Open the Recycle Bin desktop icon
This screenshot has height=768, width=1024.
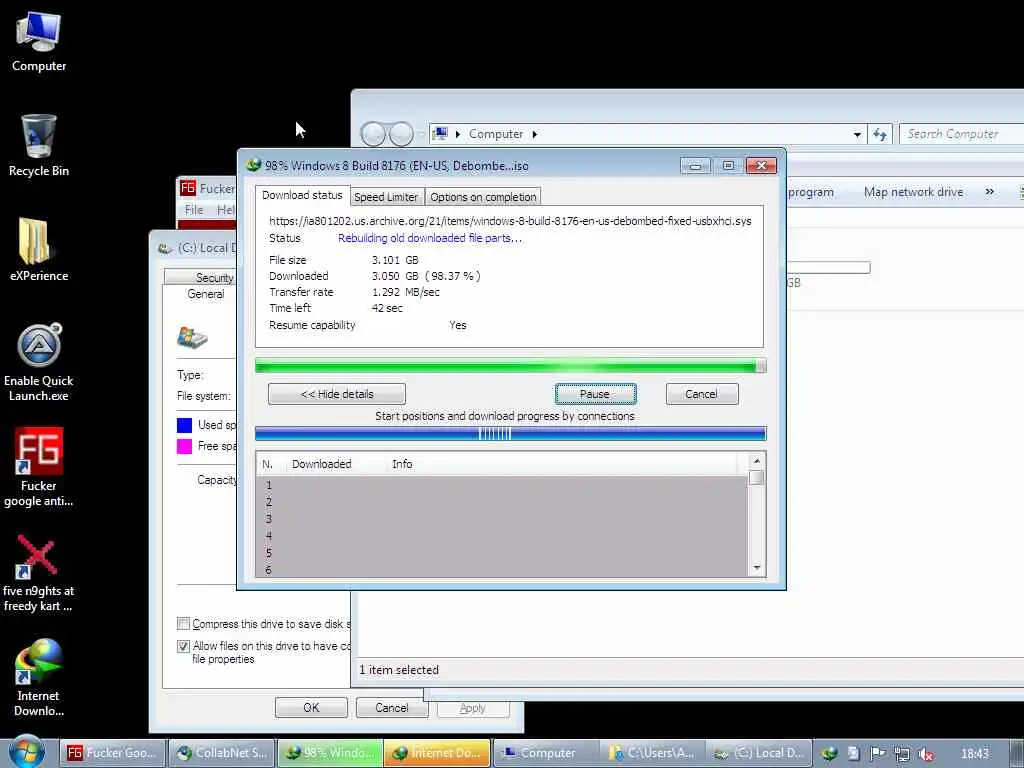click(x=39, y=146)
